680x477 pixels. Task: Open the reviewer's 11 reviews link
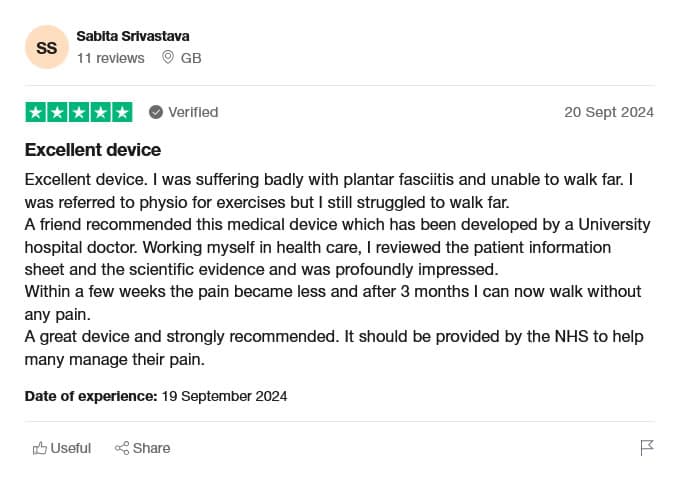110,58
